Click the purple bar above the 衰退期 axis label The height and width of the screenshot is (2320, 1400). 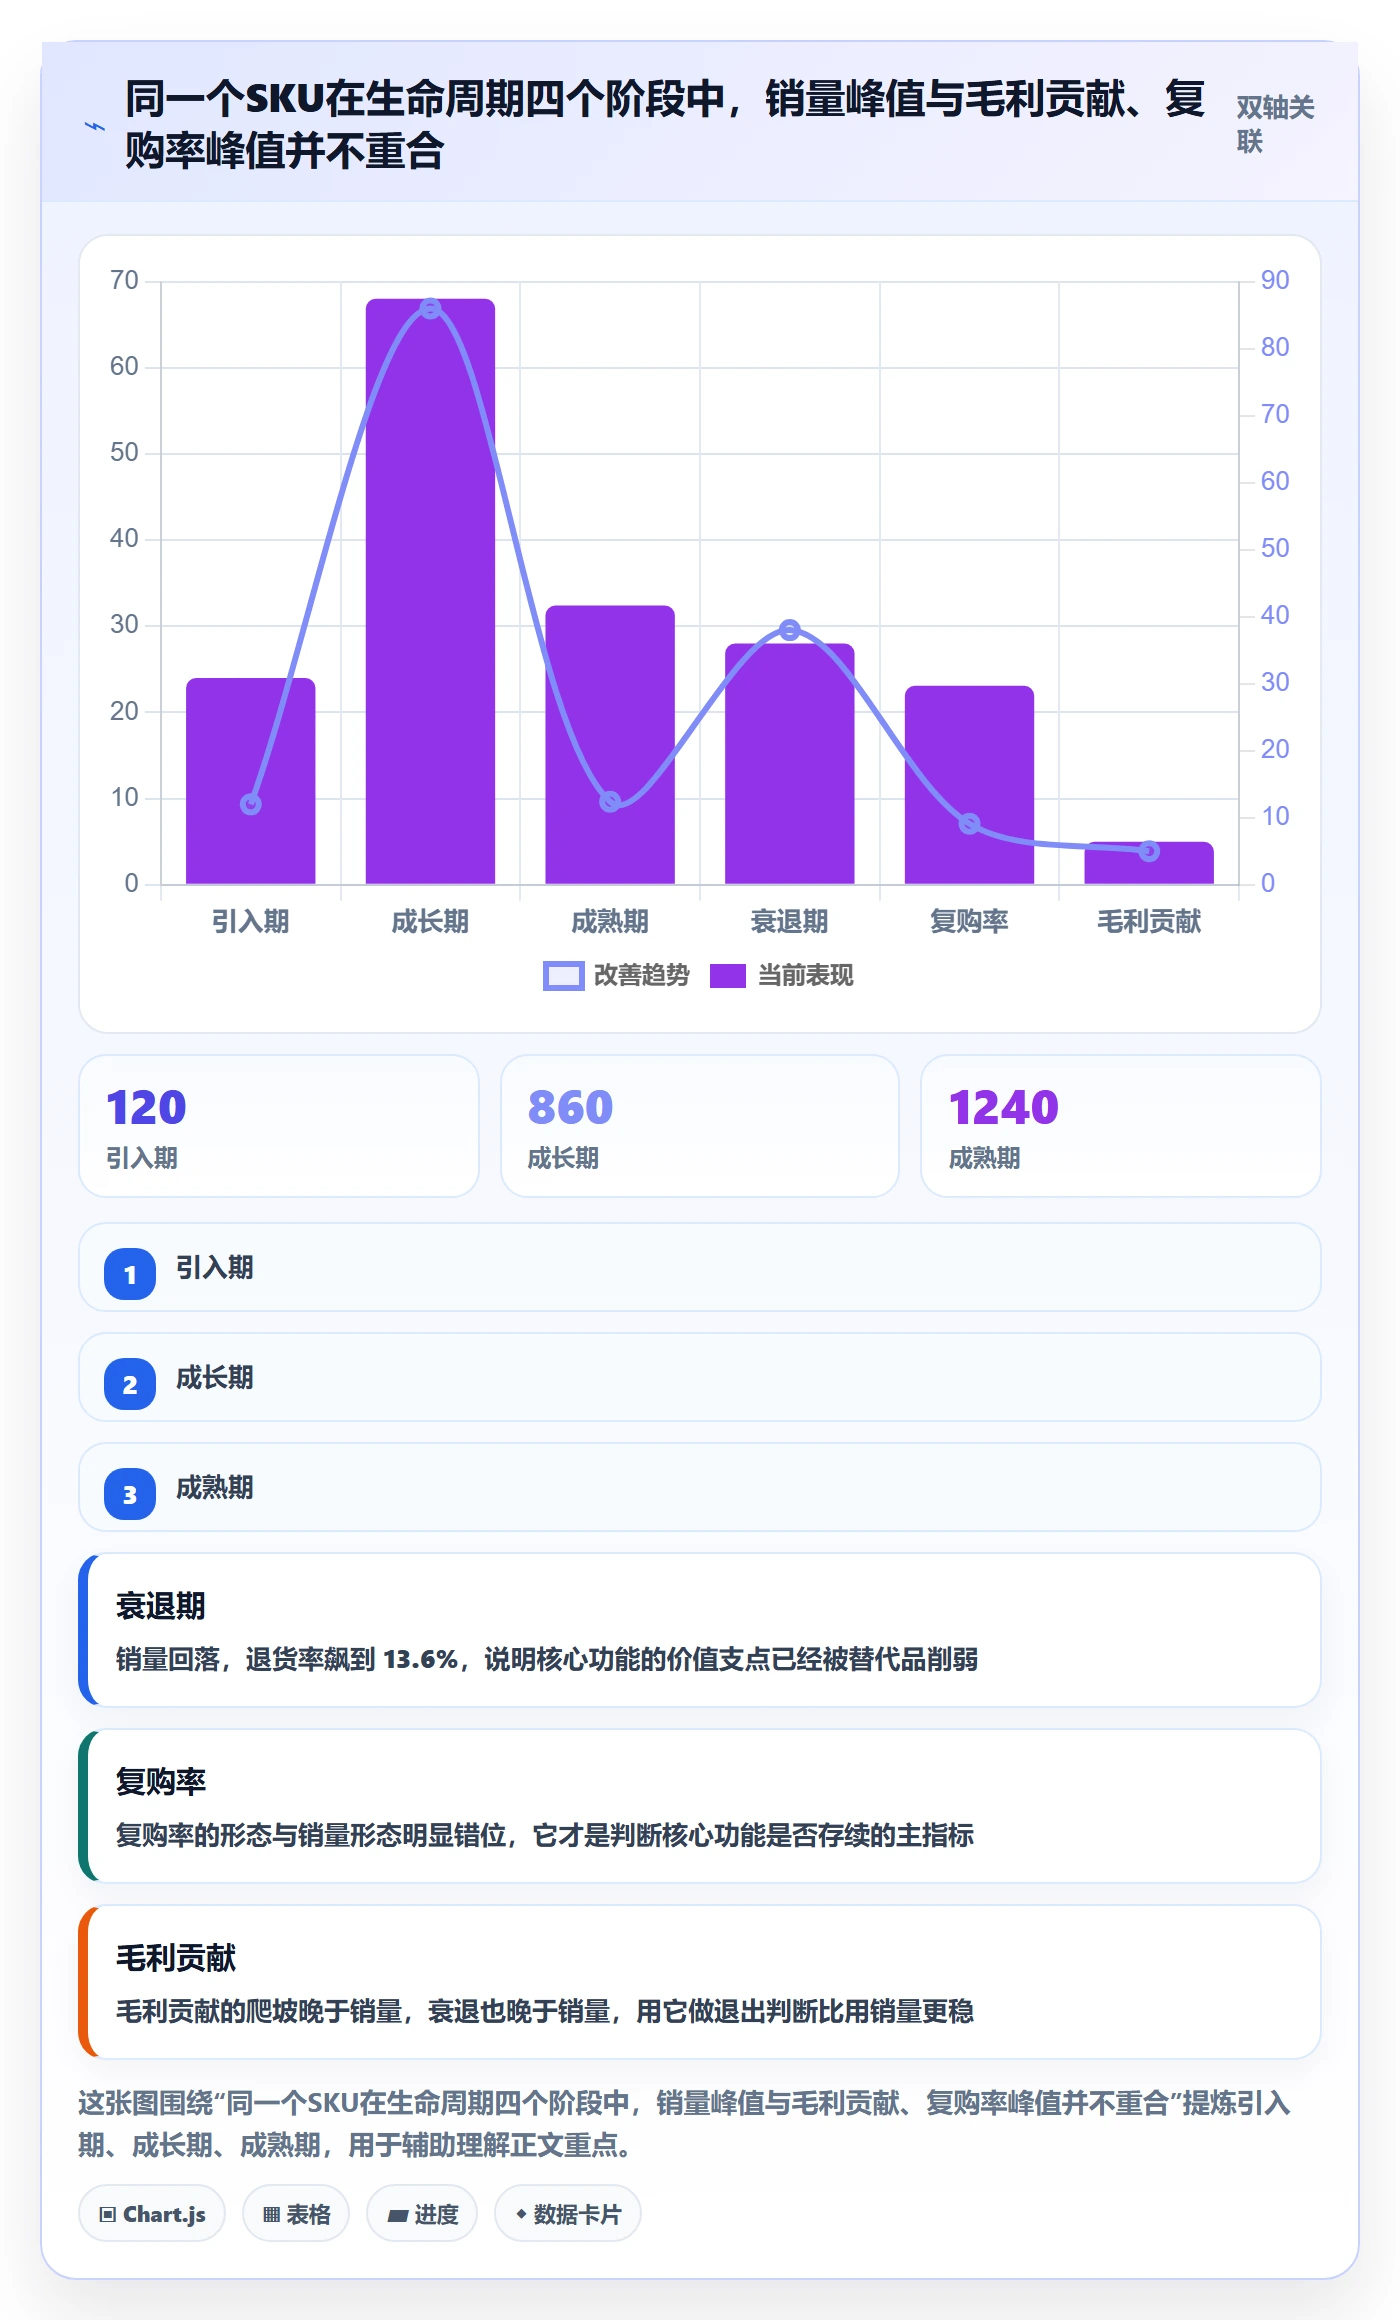[x=790, y=764]
